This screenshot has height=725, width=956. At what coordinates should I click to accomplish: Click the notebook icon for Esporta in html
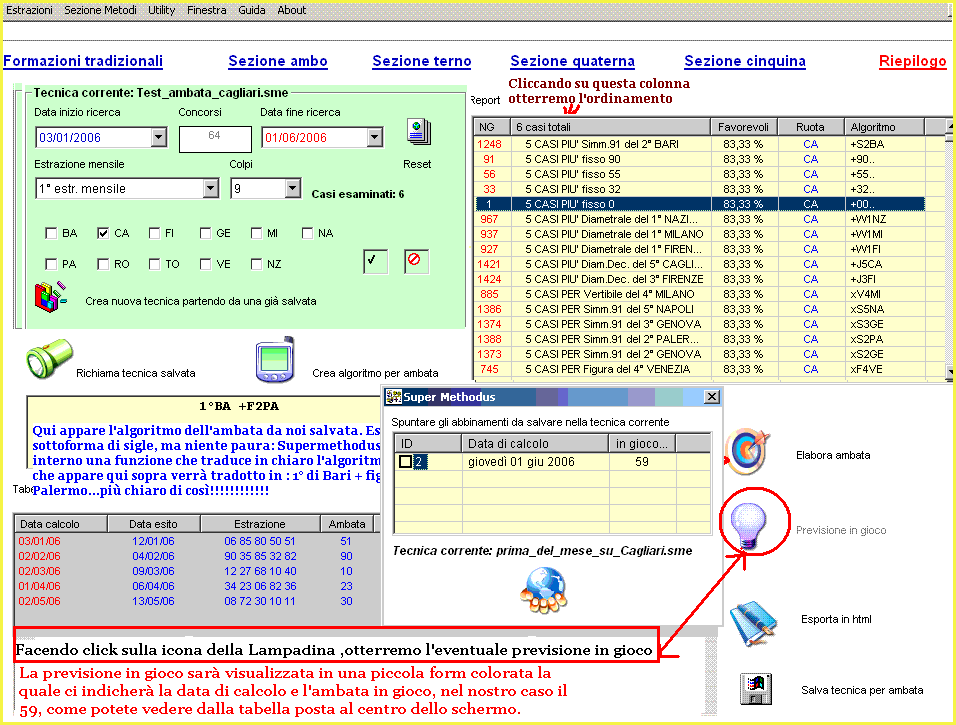click(754, 622)
